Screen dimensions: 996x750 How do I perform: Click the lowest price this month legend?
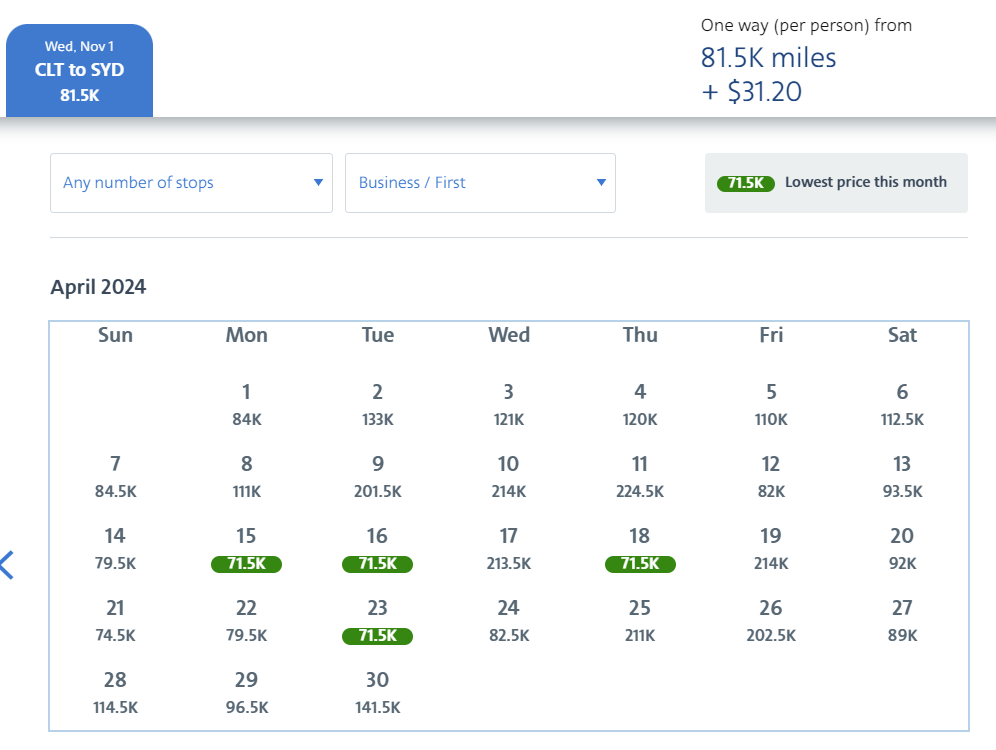tap(836, 183)
